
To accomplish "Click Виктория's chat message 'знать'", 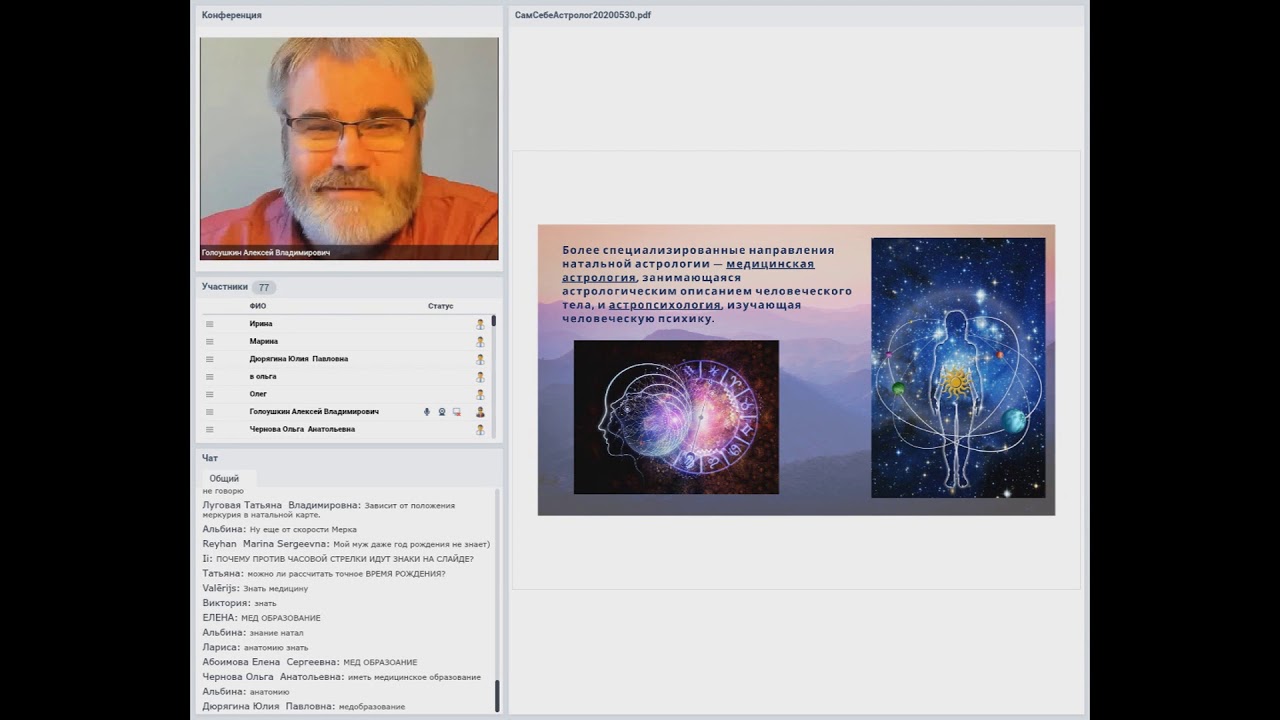I will [240, 603].
